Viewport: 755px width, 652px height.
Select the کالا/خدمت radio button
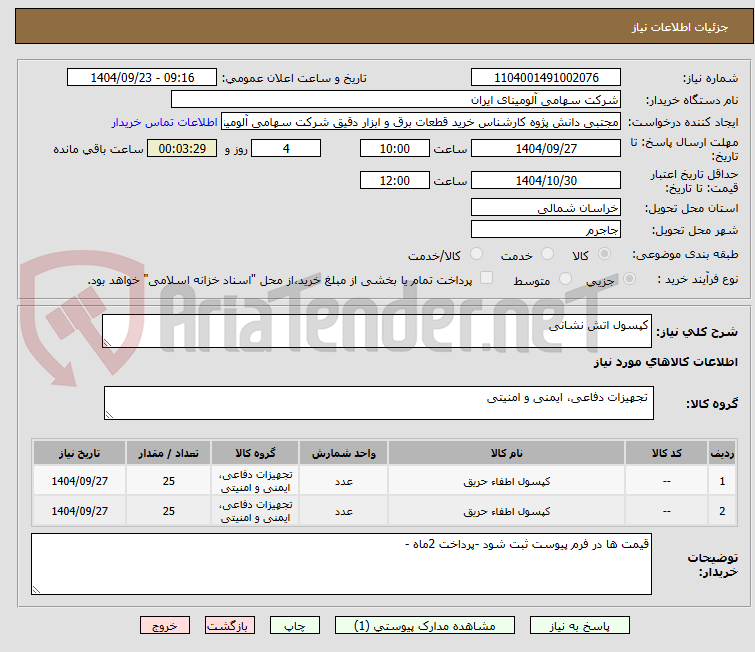pyautogui.click(x=476, y=254)
